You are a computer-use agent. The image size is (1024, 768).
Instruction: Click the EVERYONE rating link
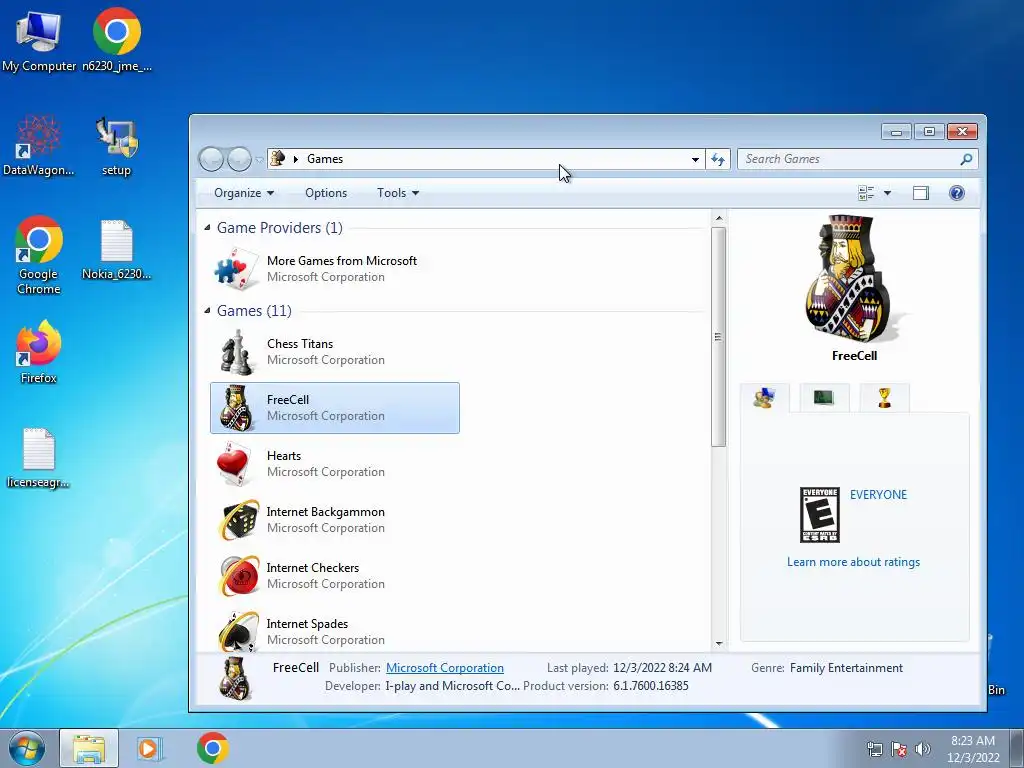tap(878, 494)
